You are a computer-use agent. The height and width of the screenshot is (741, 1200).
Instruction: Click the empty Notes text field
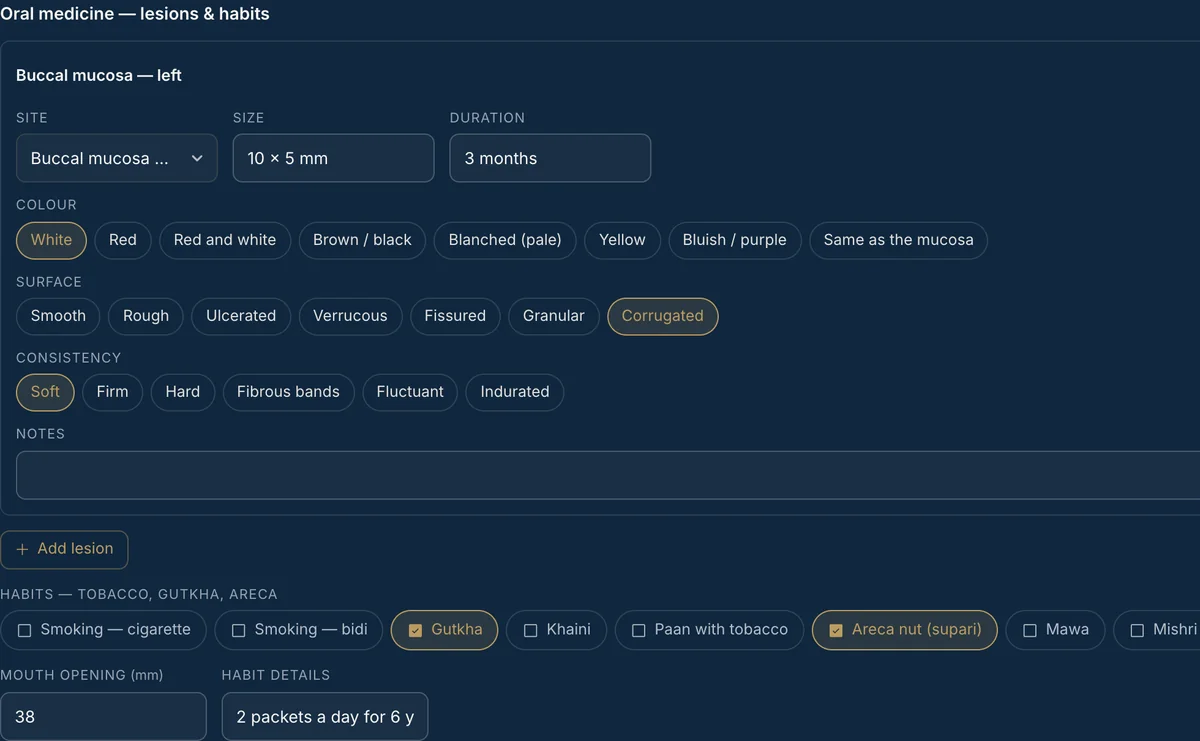tap(608, 475)
